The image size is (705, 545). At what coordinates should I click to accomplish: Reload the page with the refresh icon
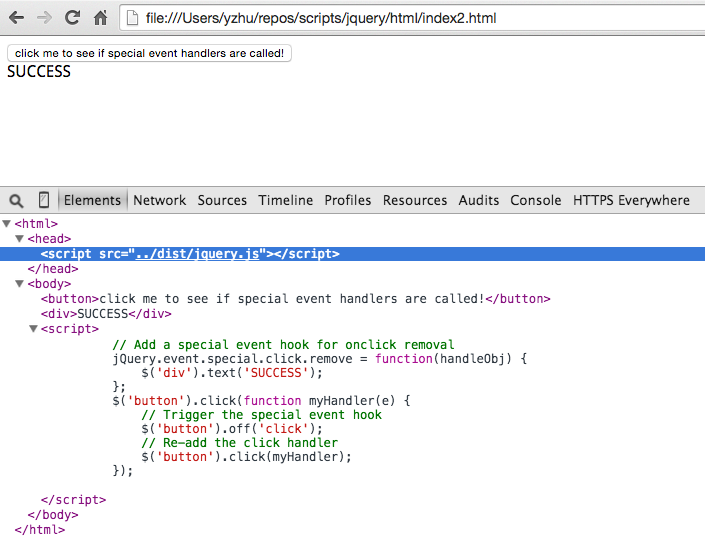[72, 18]
